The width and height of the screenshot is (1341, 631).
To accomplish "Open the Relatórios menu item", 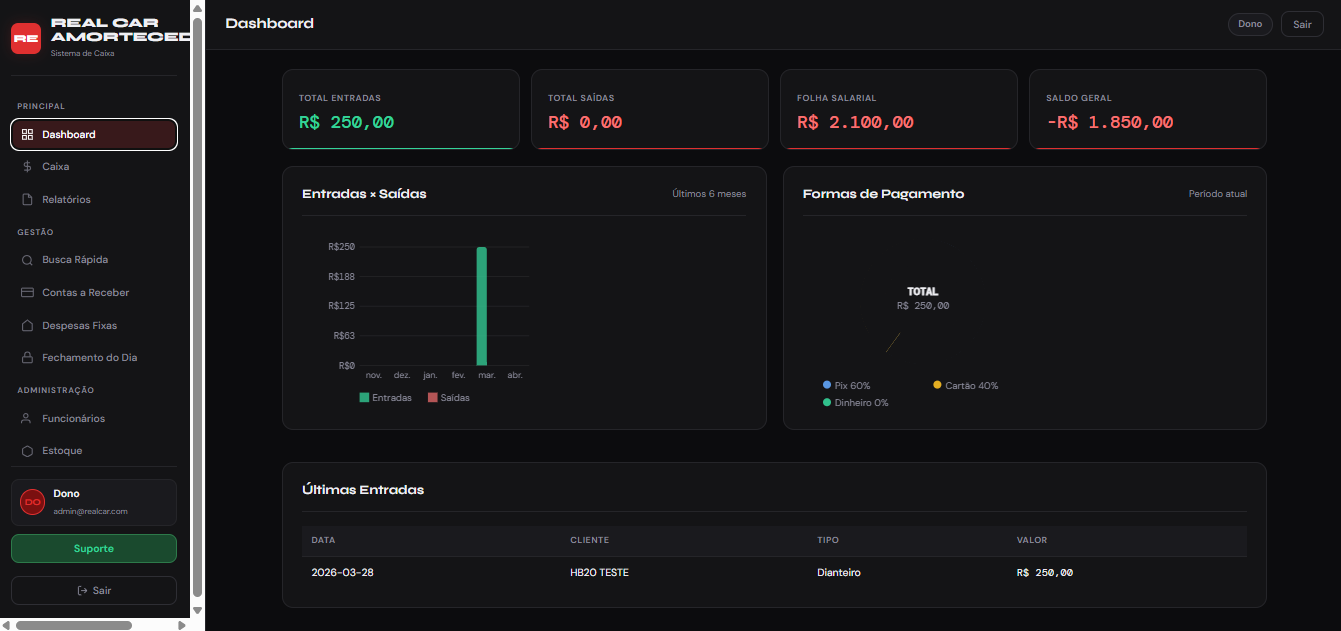I will [x=66, y=200].
